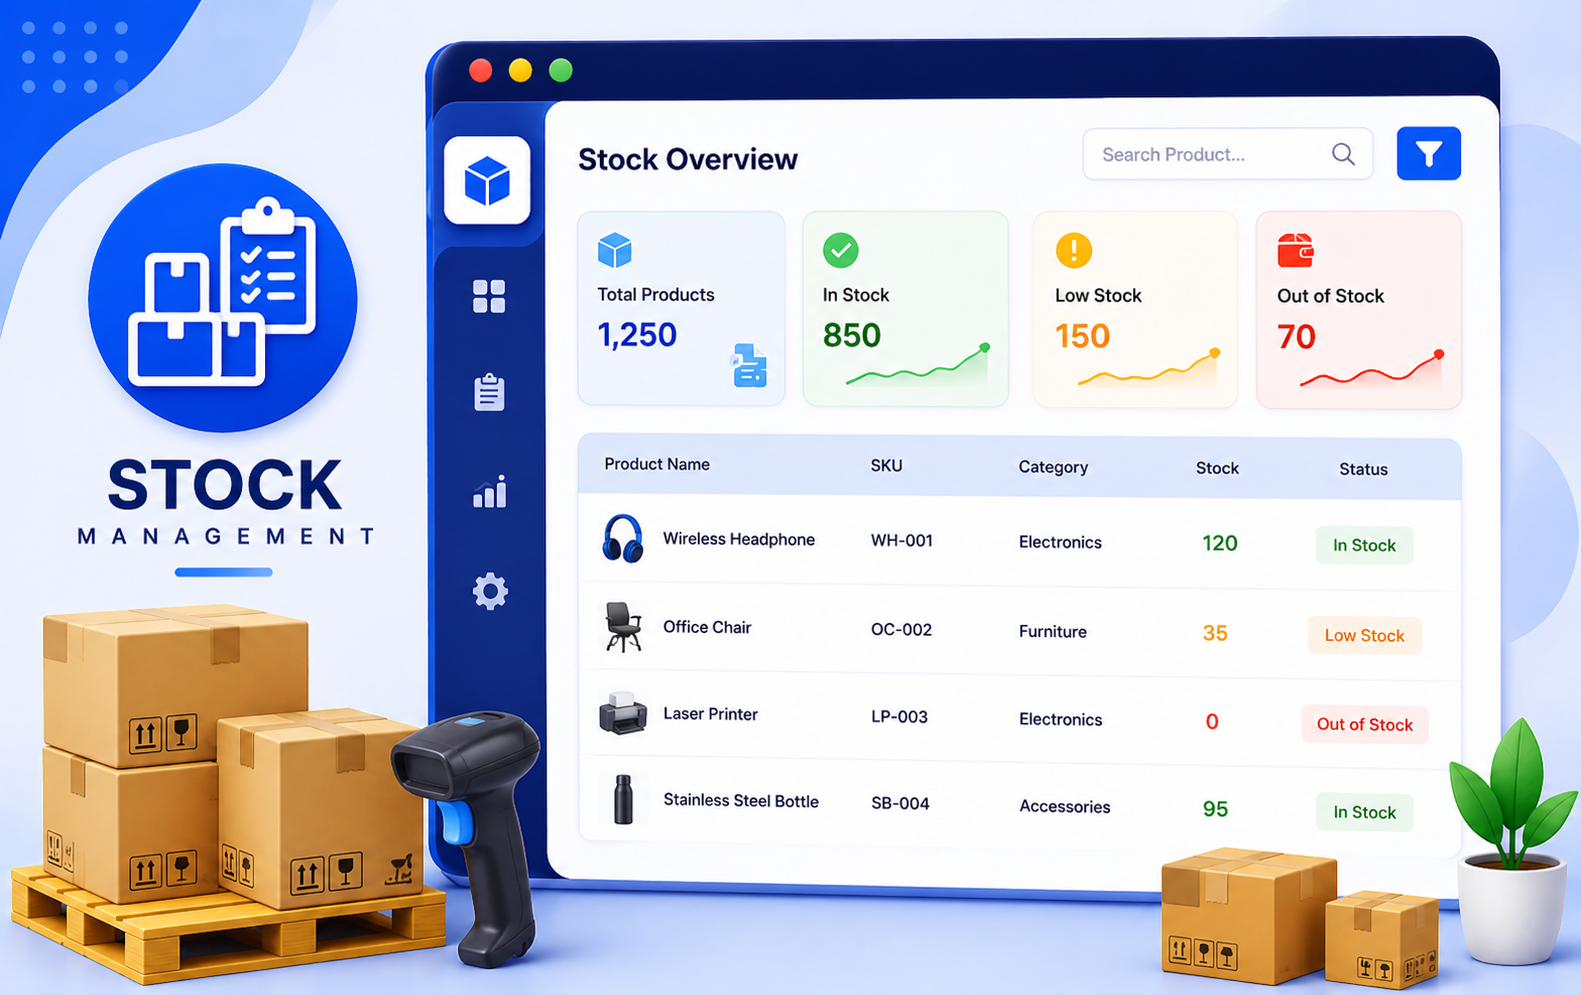Click the headphone icon in Wireless Headphone row
The image size is (1581, 995).
pyautogui.click(x=622, y=538)
